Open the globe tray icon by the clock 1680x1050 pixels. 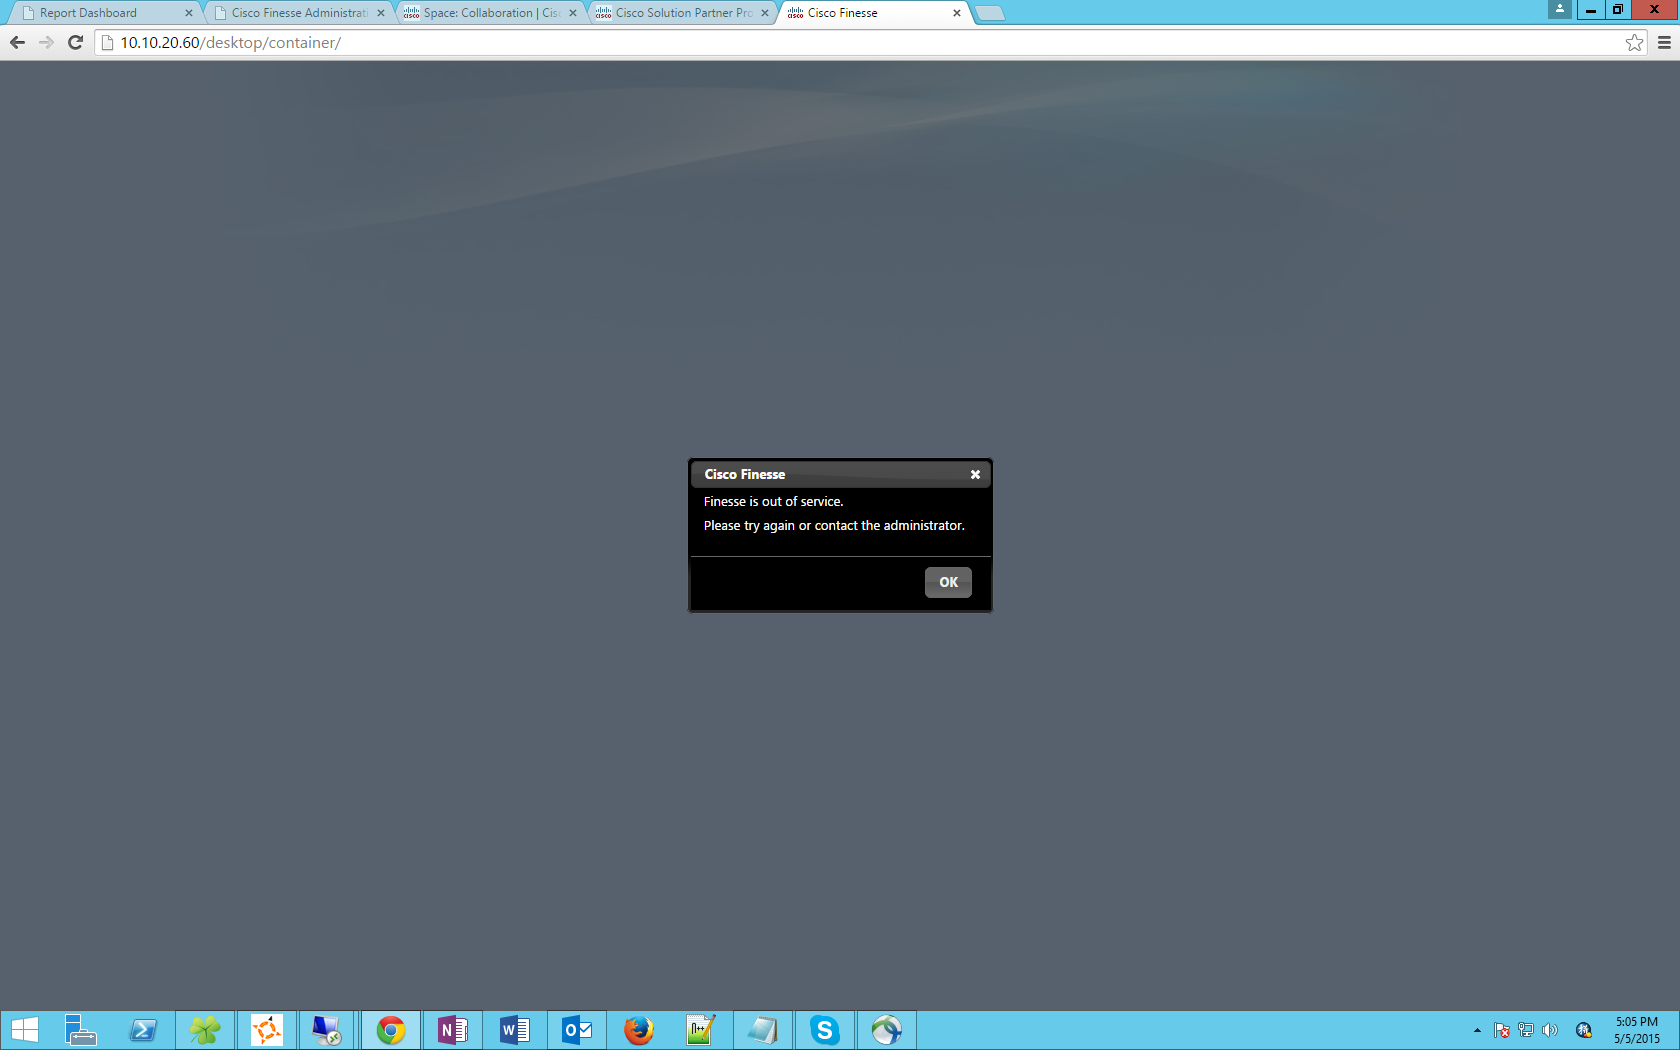[x=1584, y=1030]
